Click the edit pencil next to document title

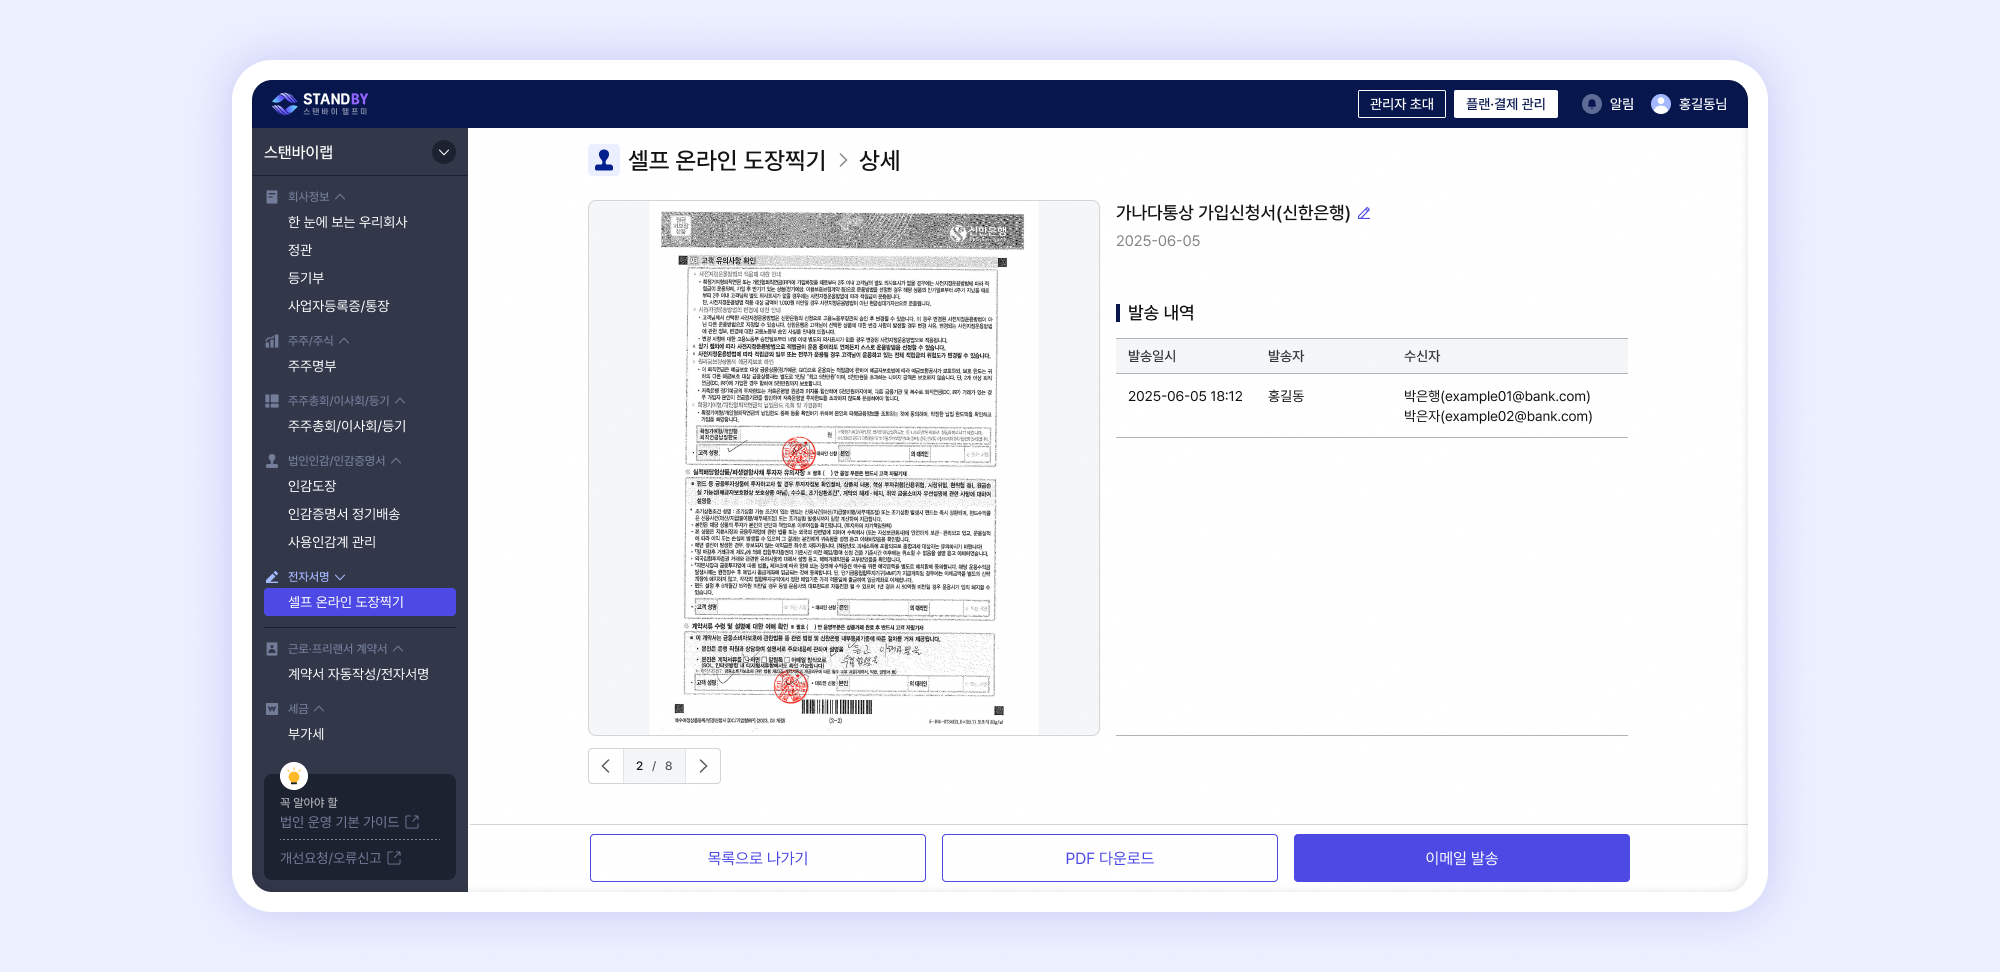1364,213
